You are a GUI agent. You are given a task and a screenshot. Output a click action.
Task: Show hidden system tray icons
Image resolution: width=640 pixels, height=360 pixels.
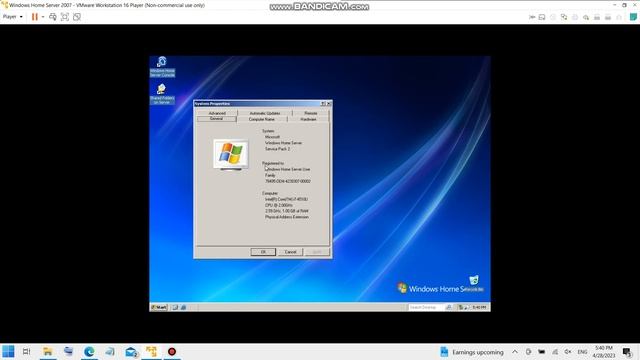515,352
